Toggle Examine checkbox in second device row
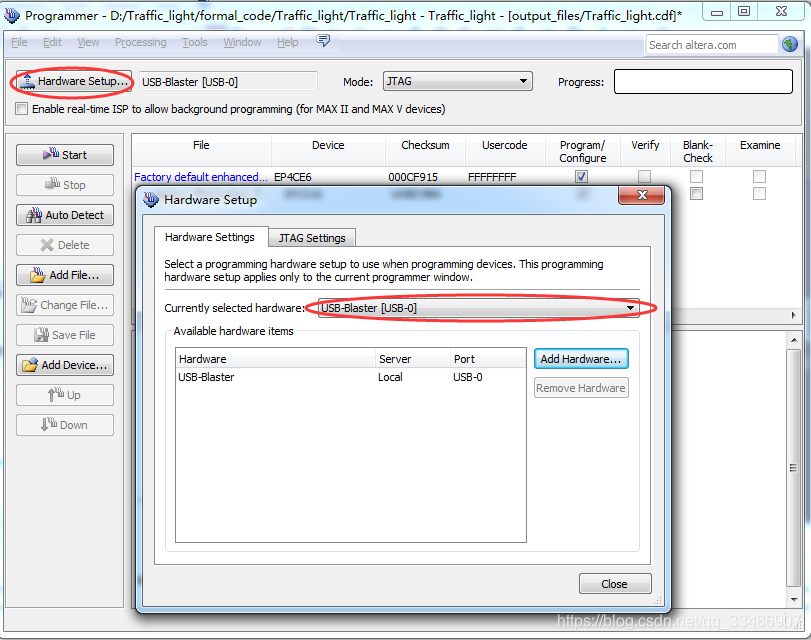The image size is (811, 640). 759,194
